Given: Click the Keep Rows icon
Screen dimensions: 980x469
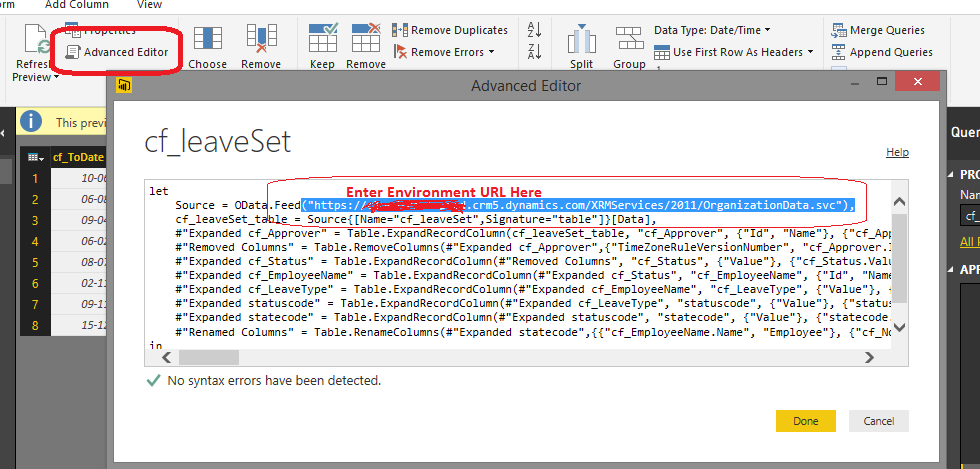Looking at the screenshot, I should (322, 38).
